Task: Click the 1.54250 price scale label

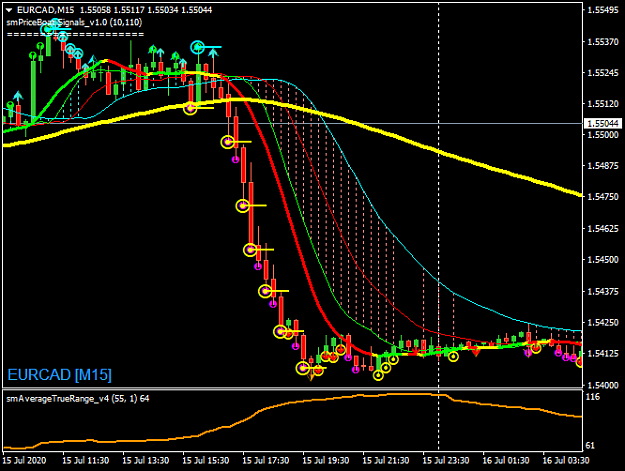Action: tap(603, 322)
